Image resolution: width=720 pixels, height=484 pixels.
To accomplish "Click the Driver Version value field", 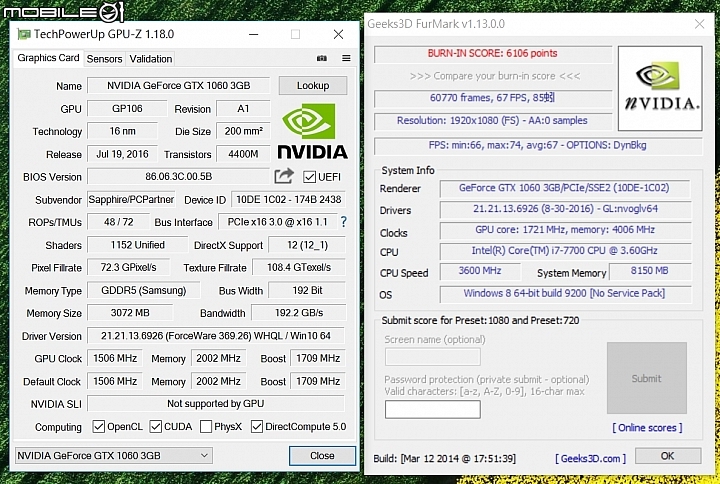I will click(216, 336).
